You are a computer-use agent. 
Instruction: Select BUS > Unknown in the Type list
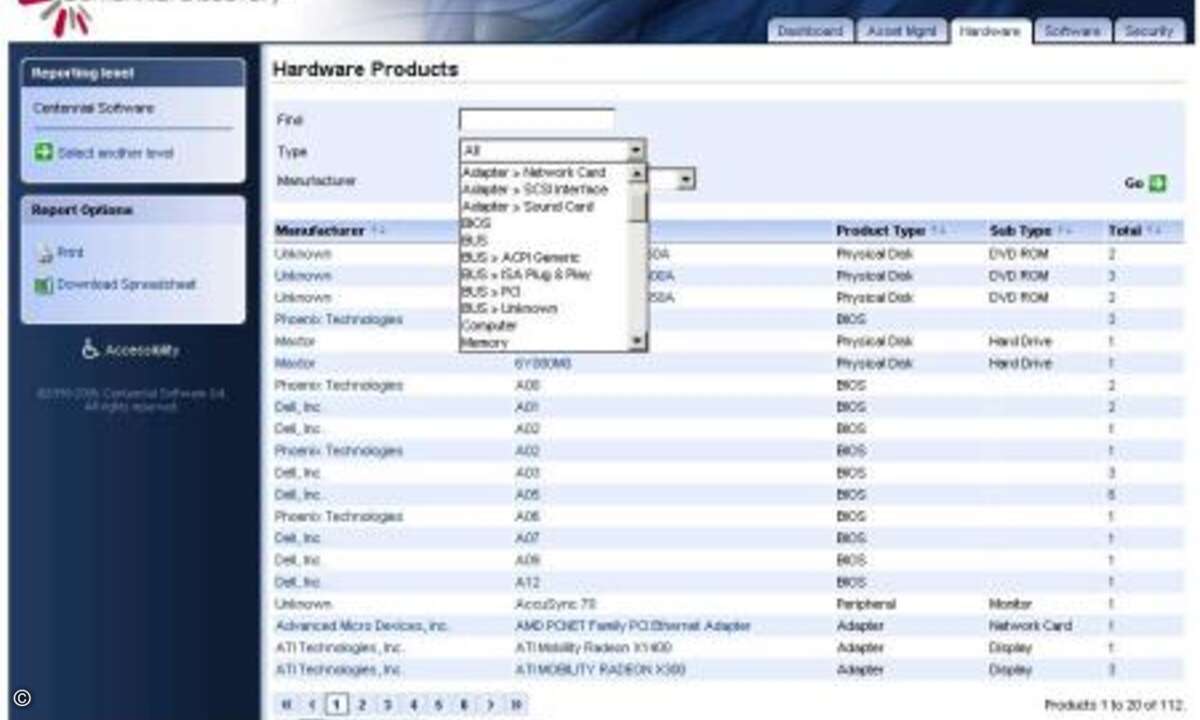(x=543, y=308)
